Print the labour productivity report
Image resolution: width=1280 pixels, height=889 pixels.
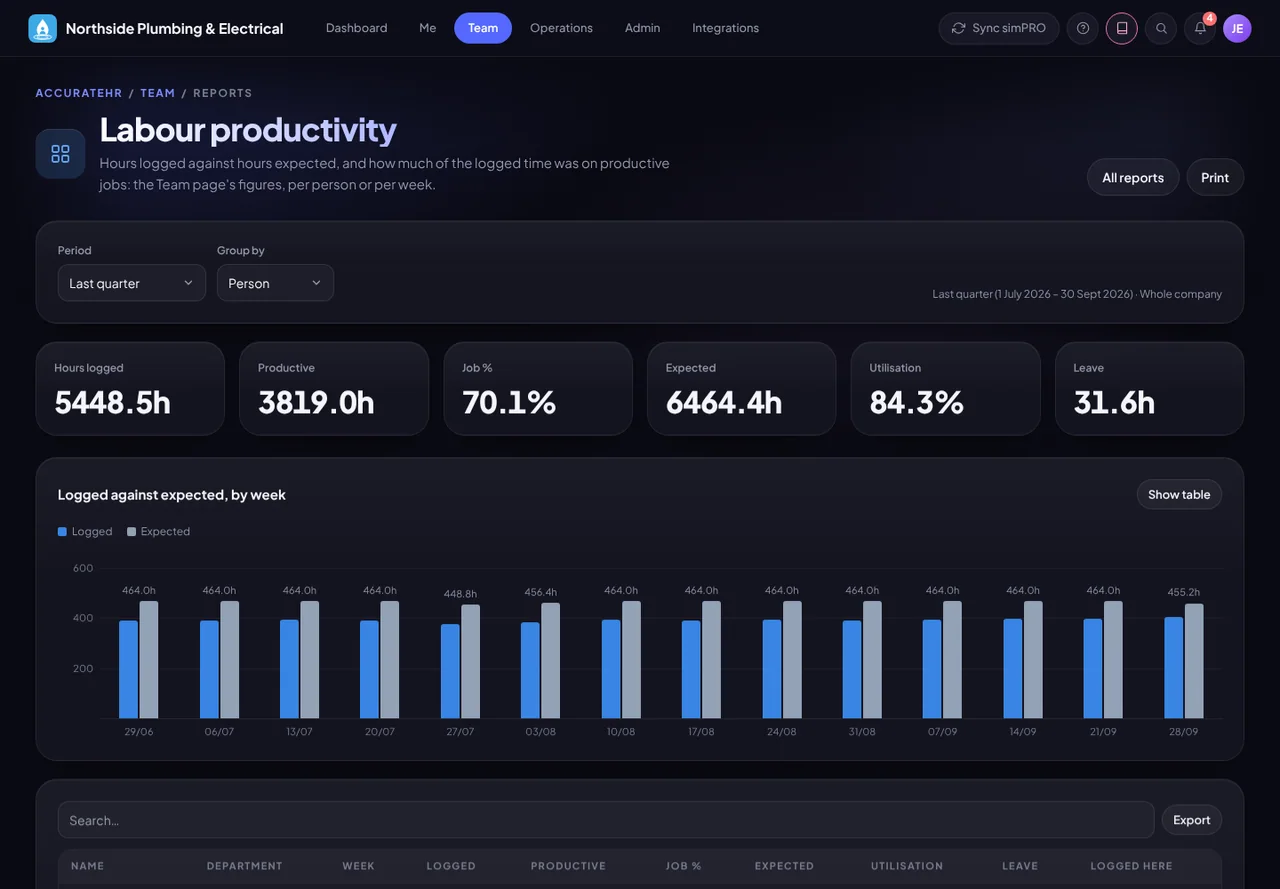coord(1215,177)
